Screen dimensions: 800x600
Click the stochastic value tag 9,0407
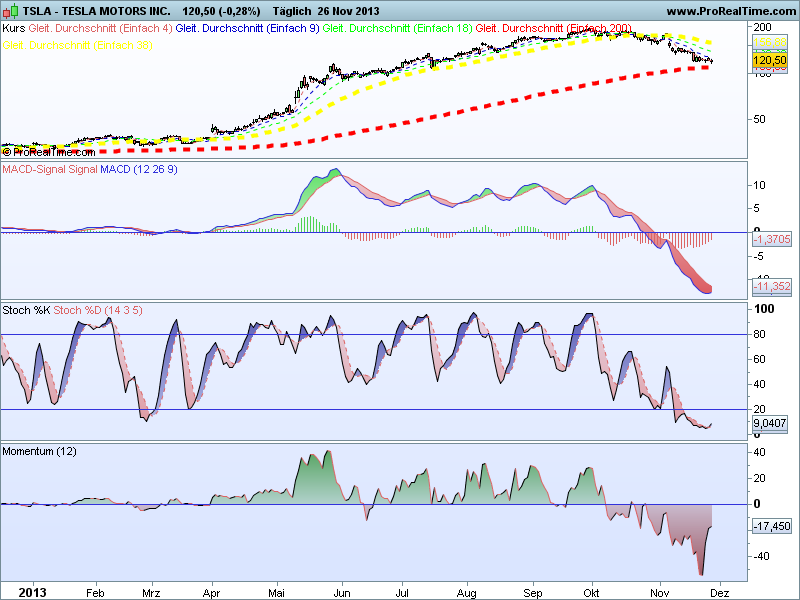[x=769, y=423]
